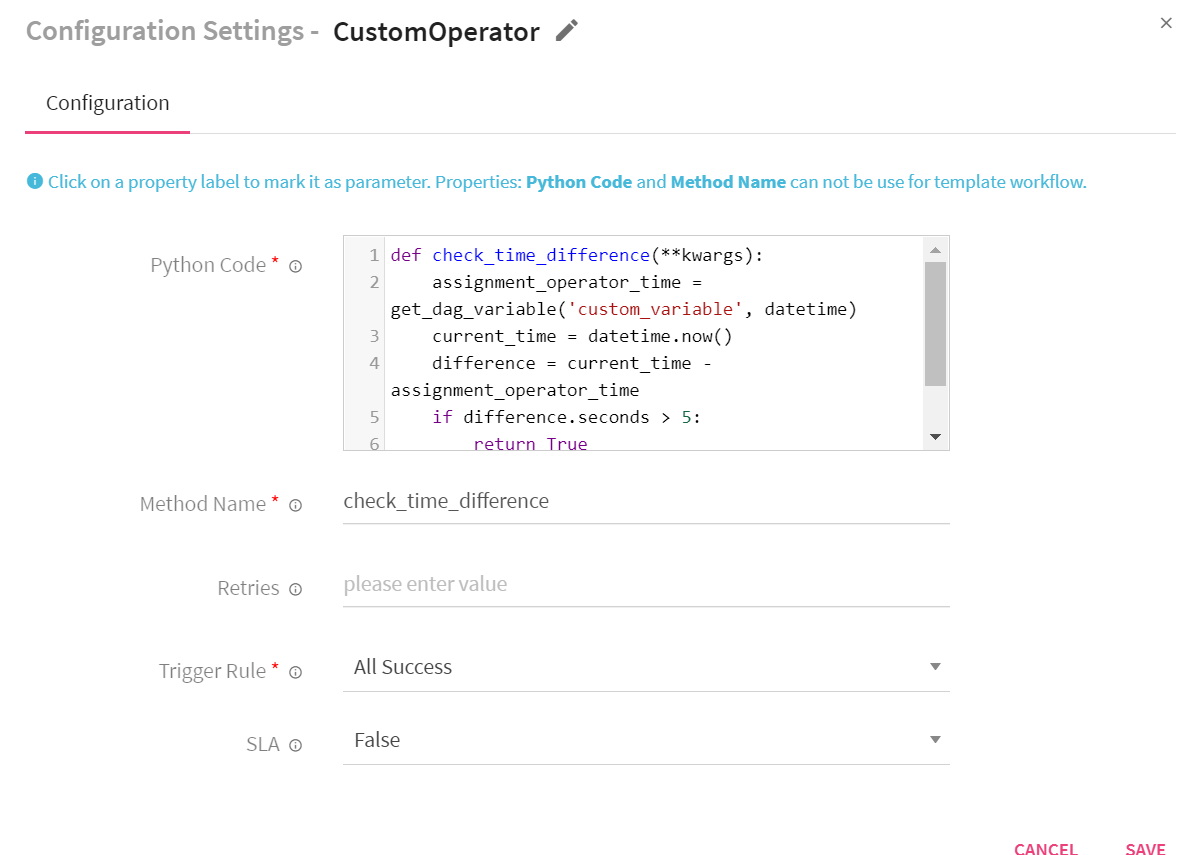The image size is (1185, 855).
Task: Click the Method Name label
Action: tap(203, 504)
